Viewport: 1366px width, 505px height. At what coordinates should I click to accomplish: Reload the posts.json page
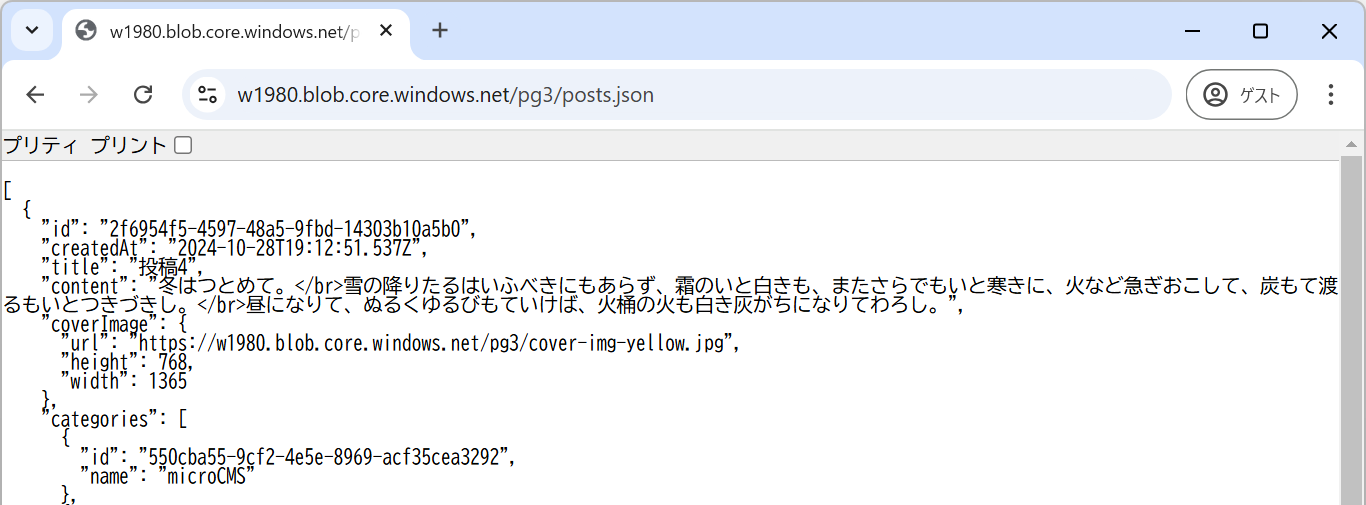click(143, 95)
